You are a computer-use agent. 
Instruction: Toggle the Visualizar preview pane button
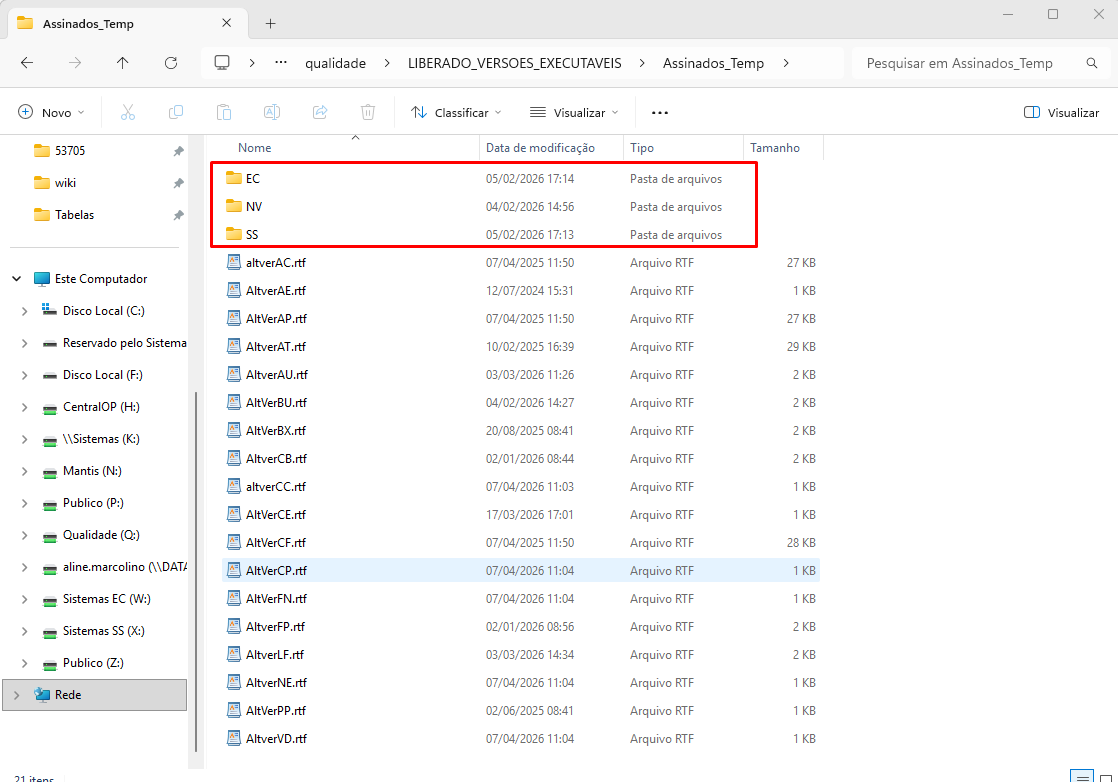click(1062, 113)
